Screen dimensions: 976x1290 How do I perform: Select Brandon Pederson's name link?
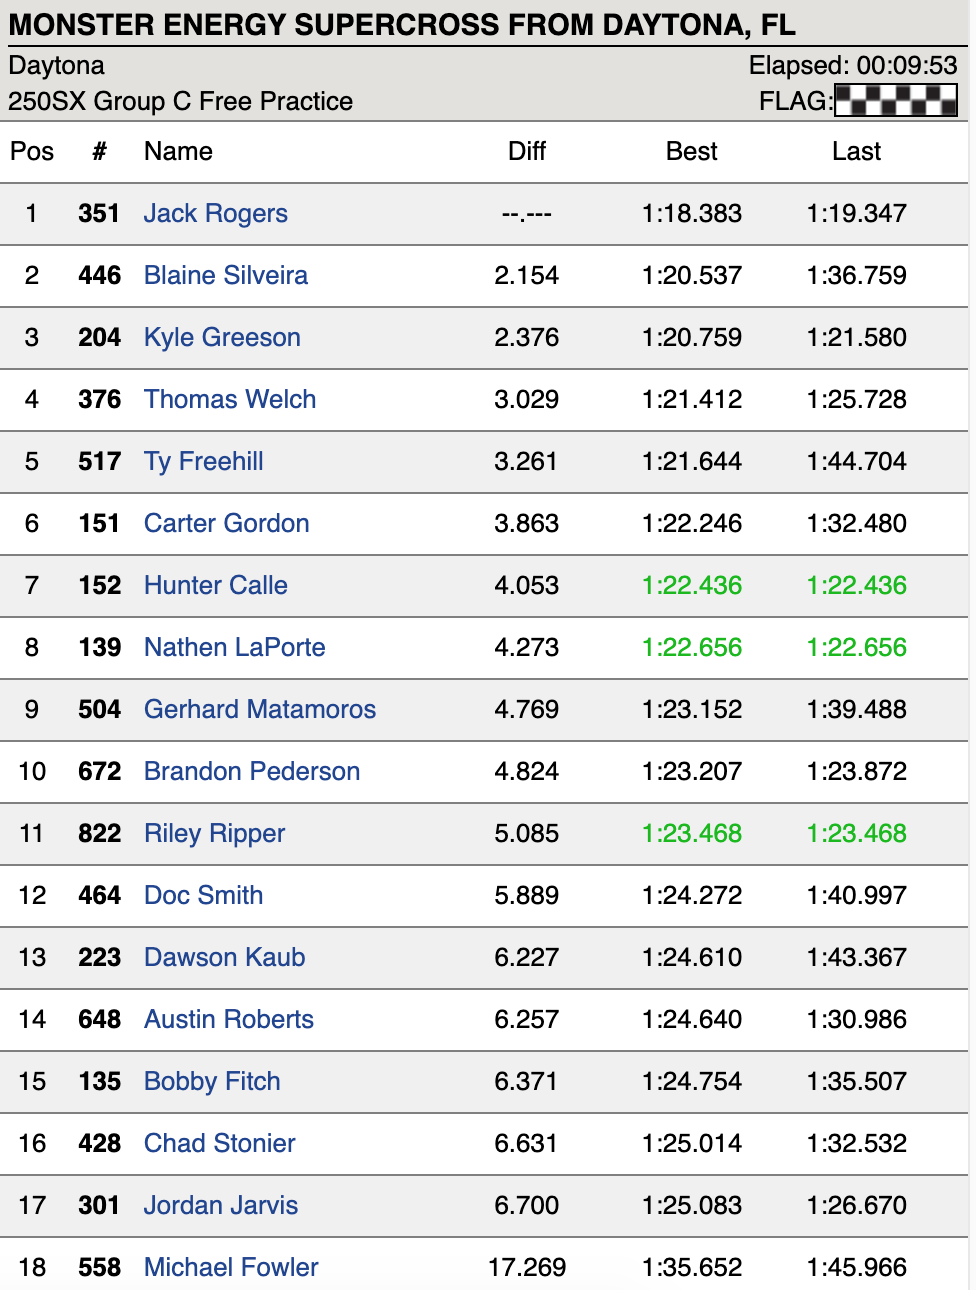[251, 771]
